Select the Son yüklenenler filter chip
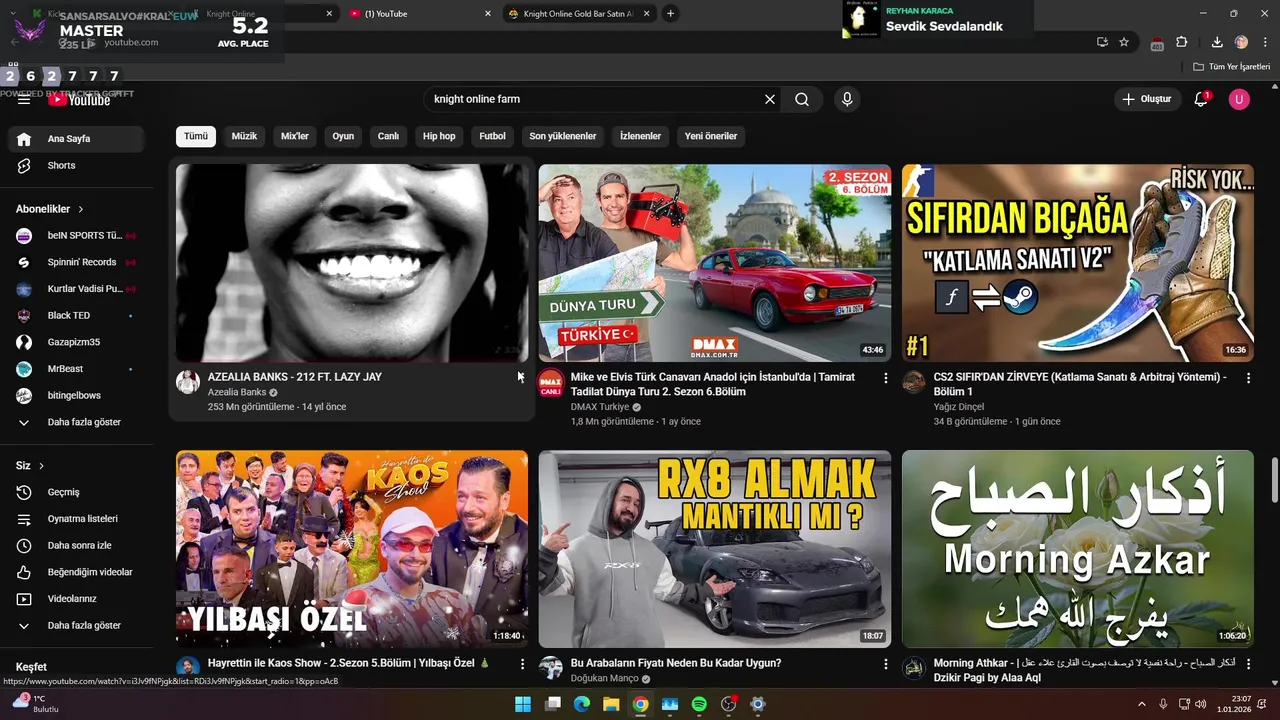 point(563,136)
